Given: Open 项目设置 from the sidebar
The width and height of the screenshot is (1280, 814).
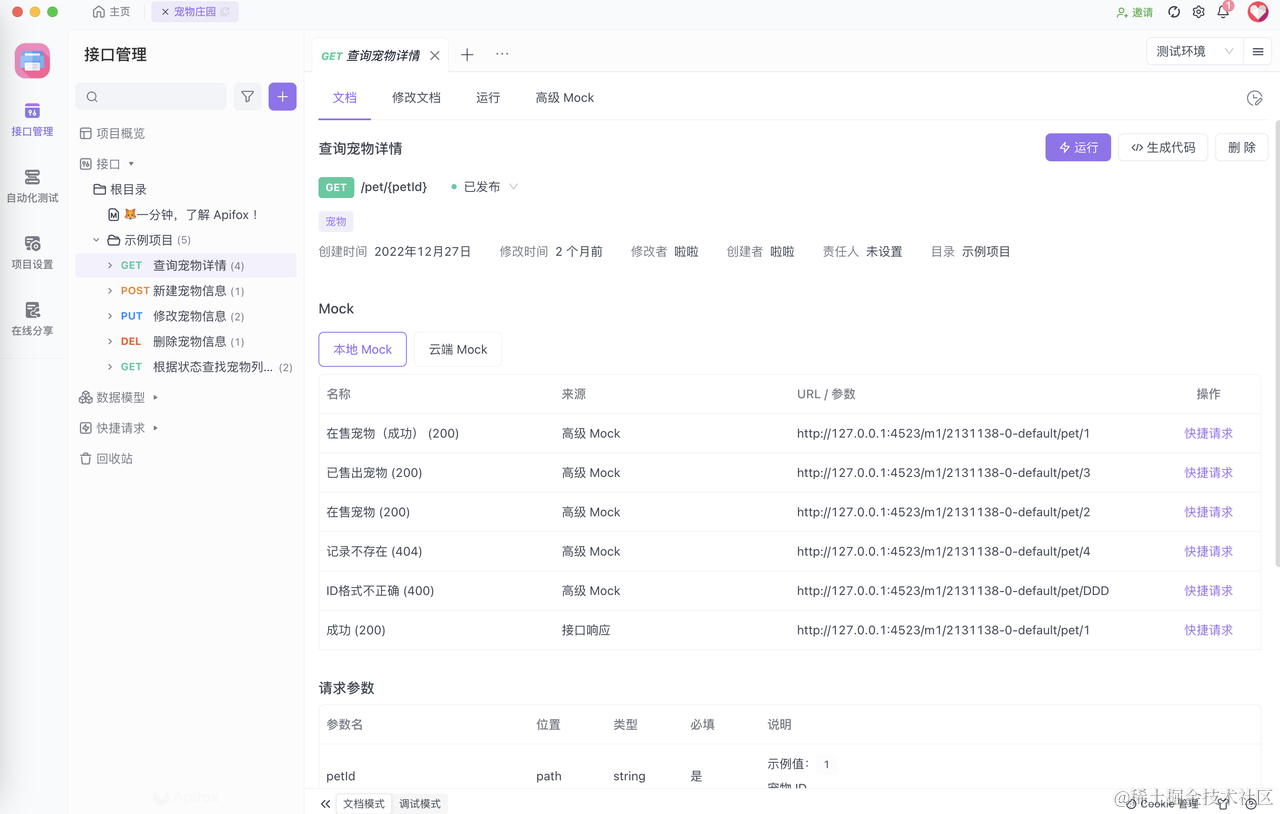Looking at the screenshot, I should click(31, 250).
